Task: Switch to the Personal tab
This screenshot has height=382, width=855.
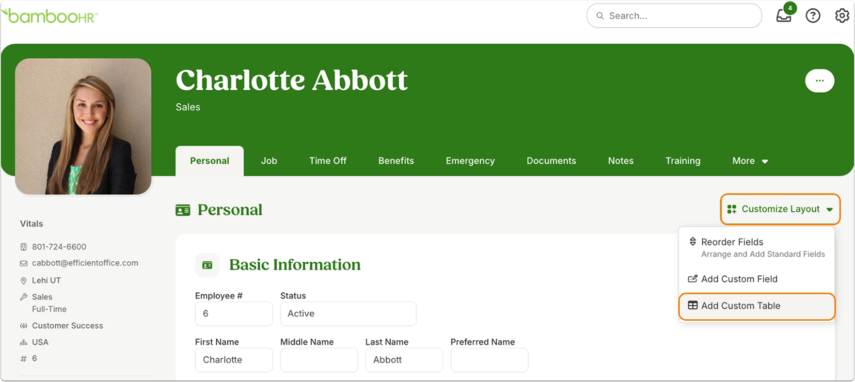Action: [x=209, y=161]
